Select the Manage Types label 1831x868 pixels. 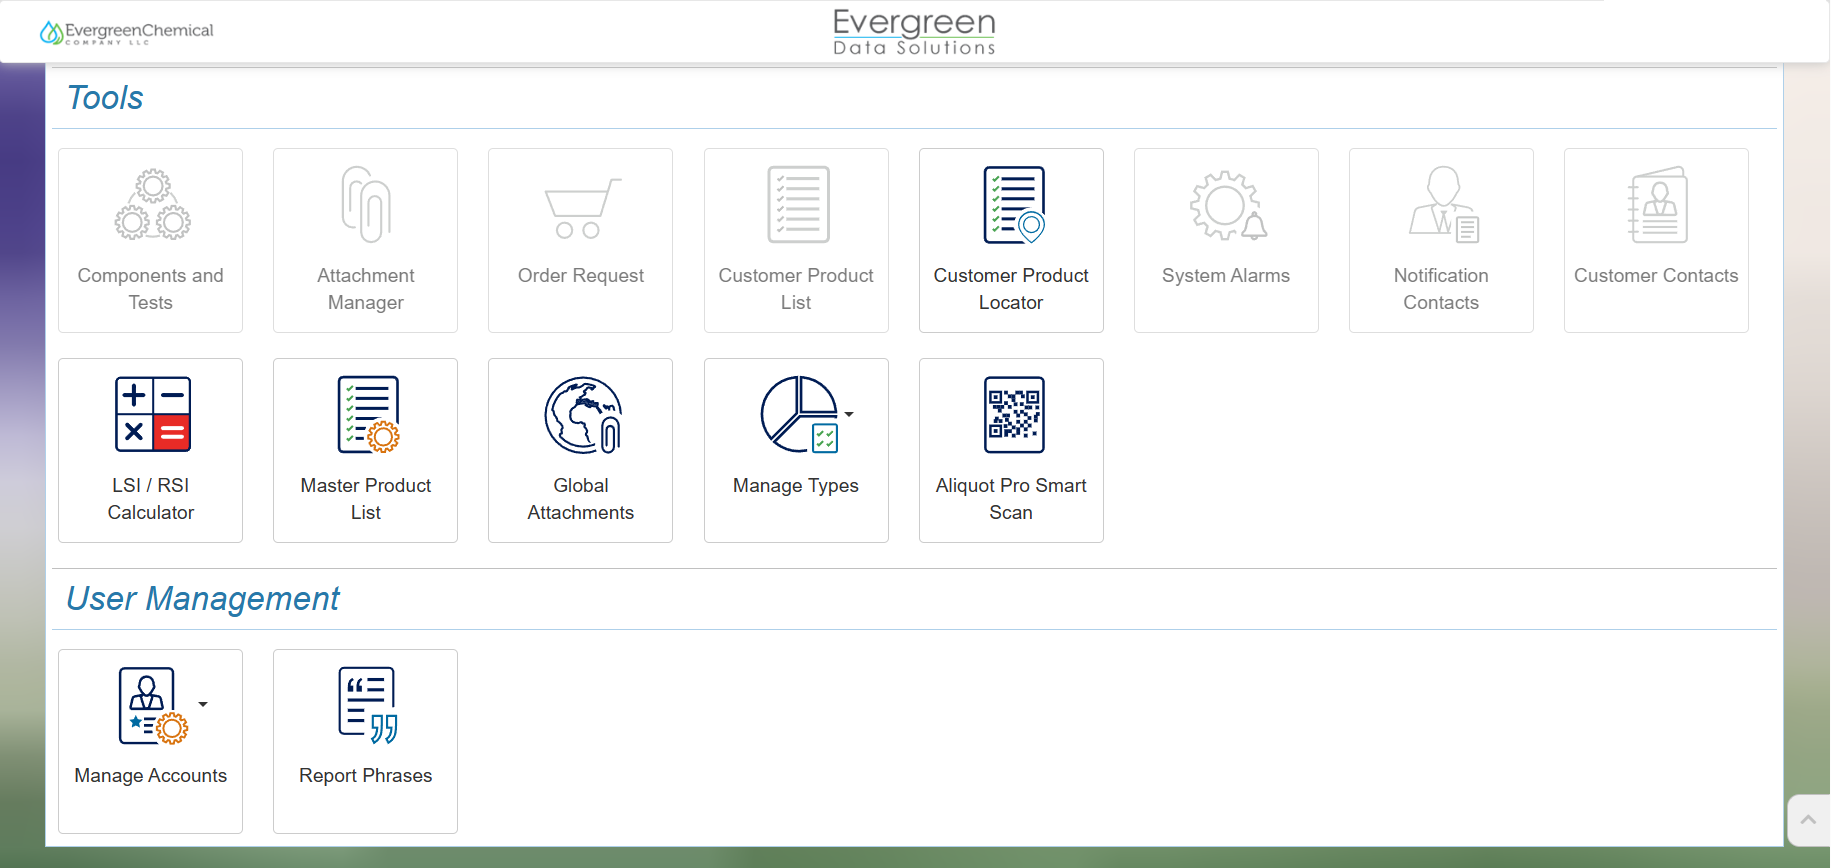tap(796, 485)
